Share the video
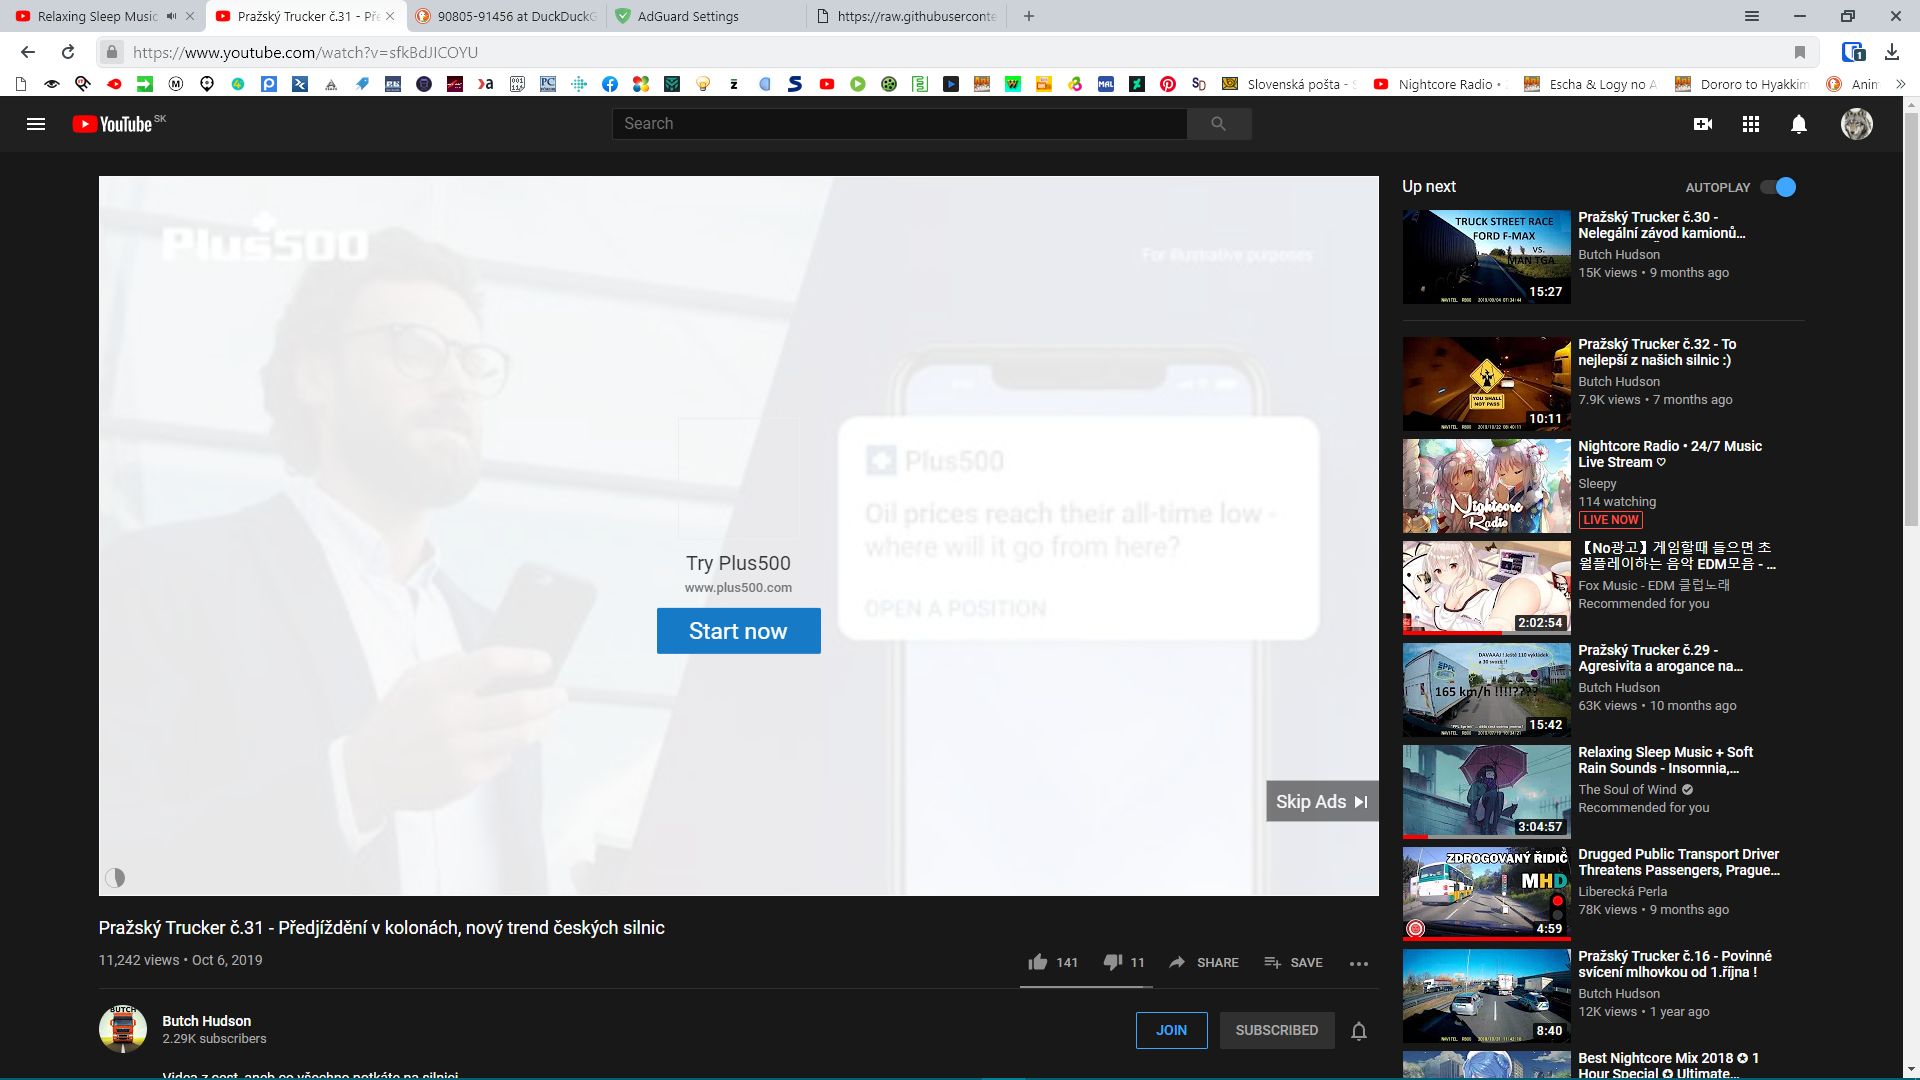The image size is (1920, 1080). 1203,962
